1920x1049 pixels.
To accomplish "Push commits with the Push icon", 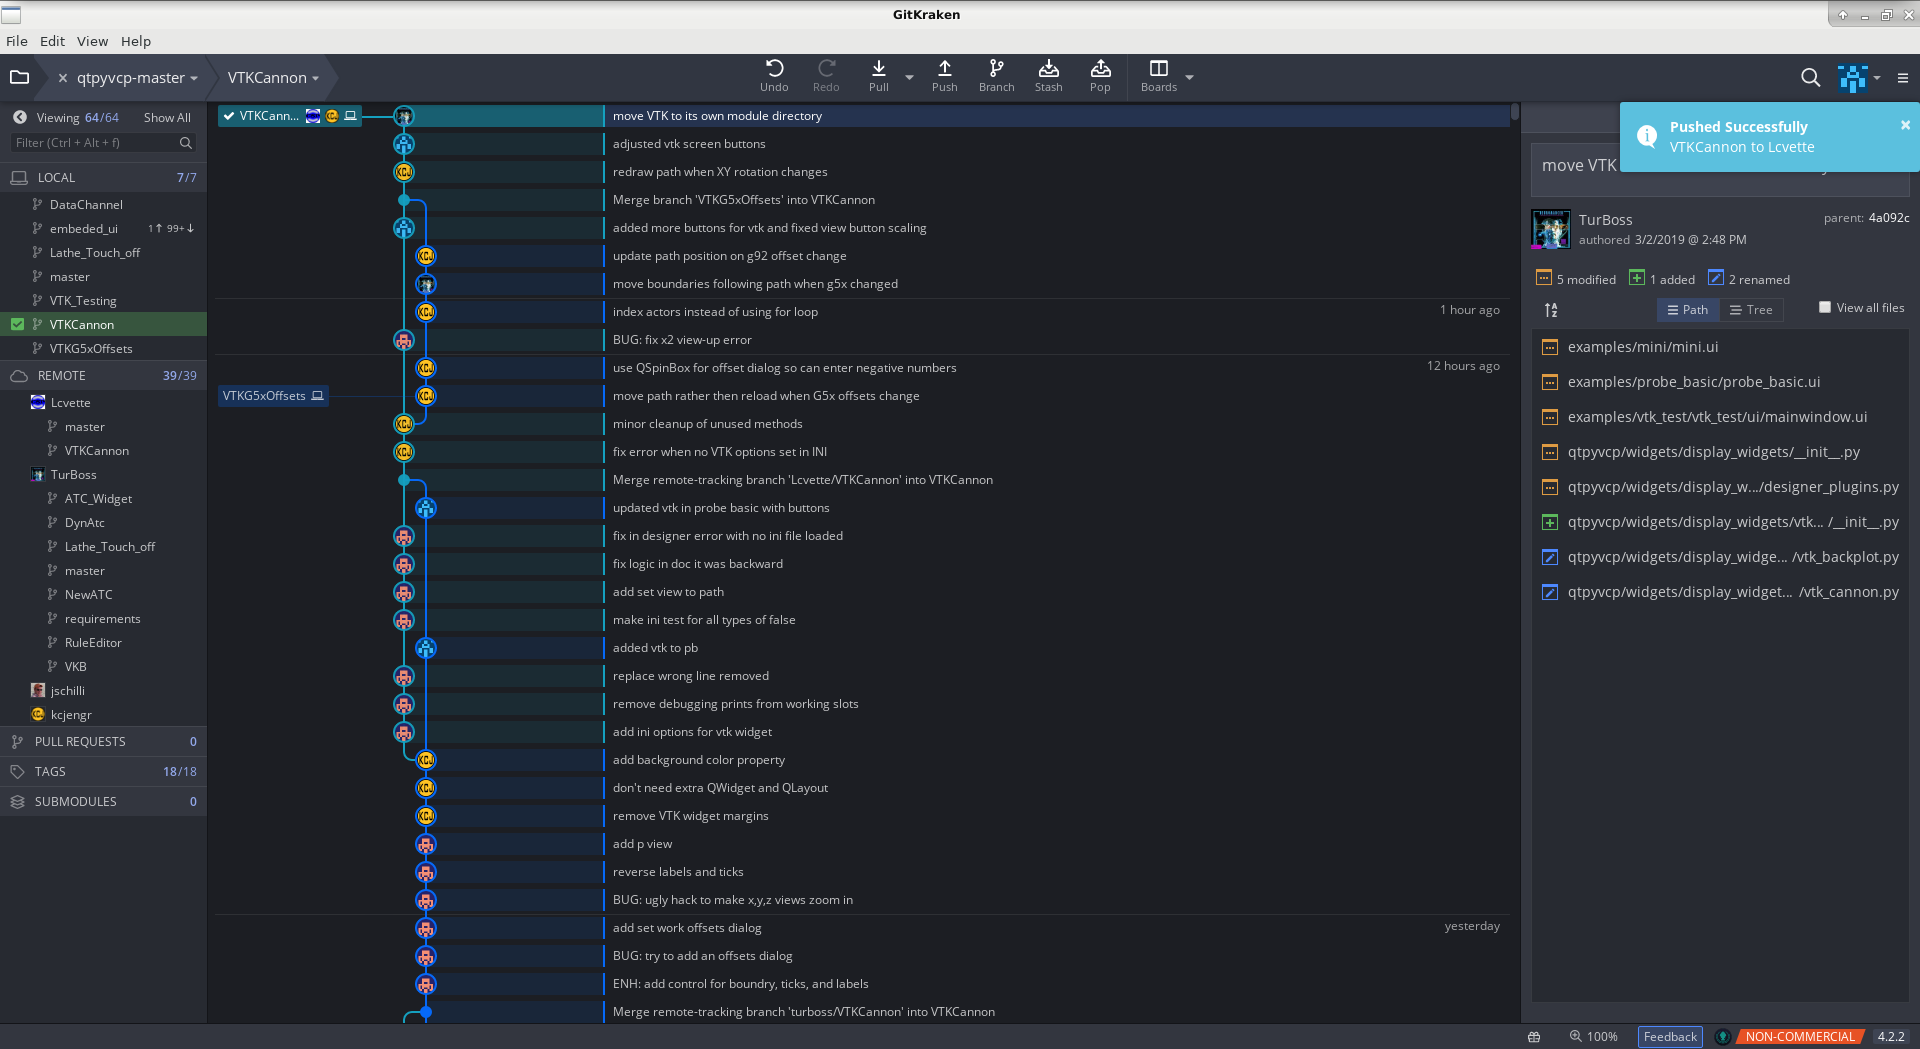I will coord(944,75).
